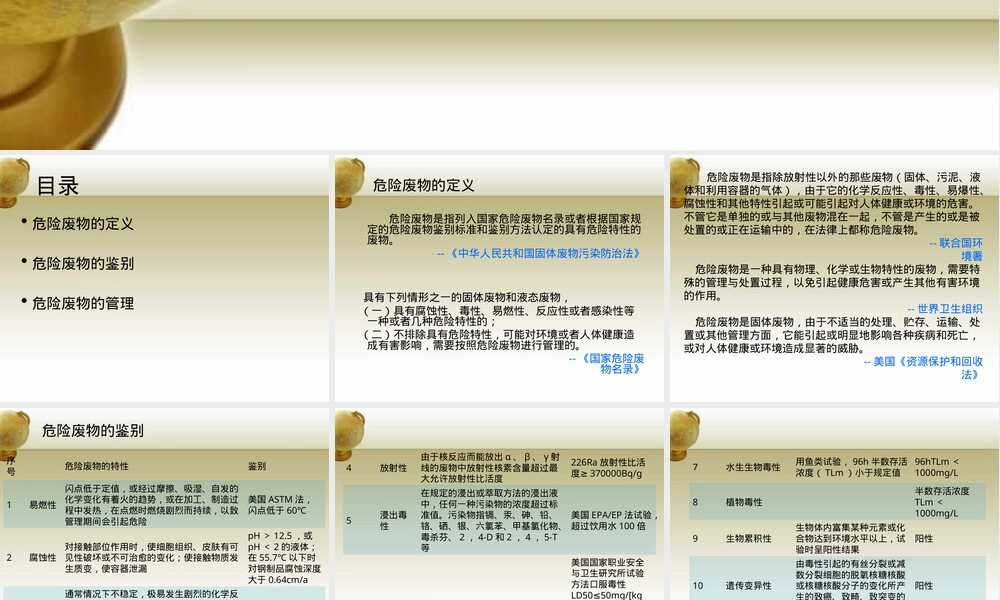Click the 生物累积性 table cell
Screen dimensions: 1000x600
tap(749, 539)
